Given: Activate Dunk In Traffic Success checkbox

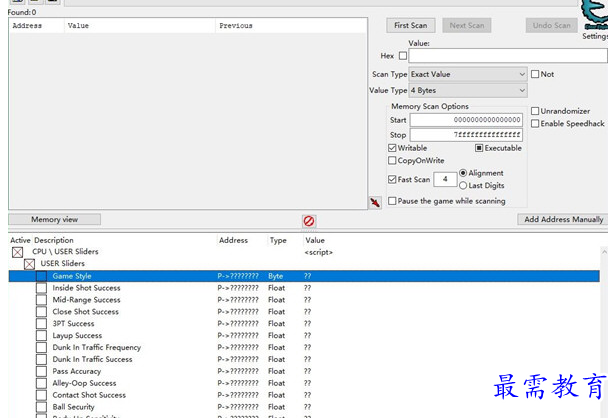Looking at the screenshot, I should (41, 359).
